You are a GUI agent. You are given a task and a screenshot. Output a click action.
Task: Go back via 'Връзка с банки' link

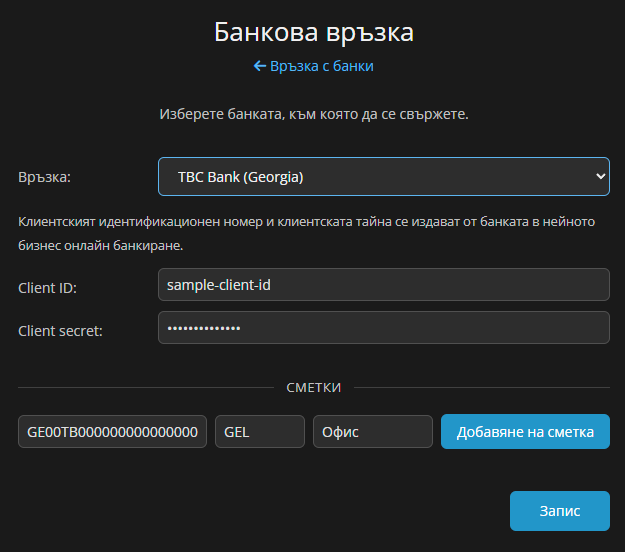314,66
